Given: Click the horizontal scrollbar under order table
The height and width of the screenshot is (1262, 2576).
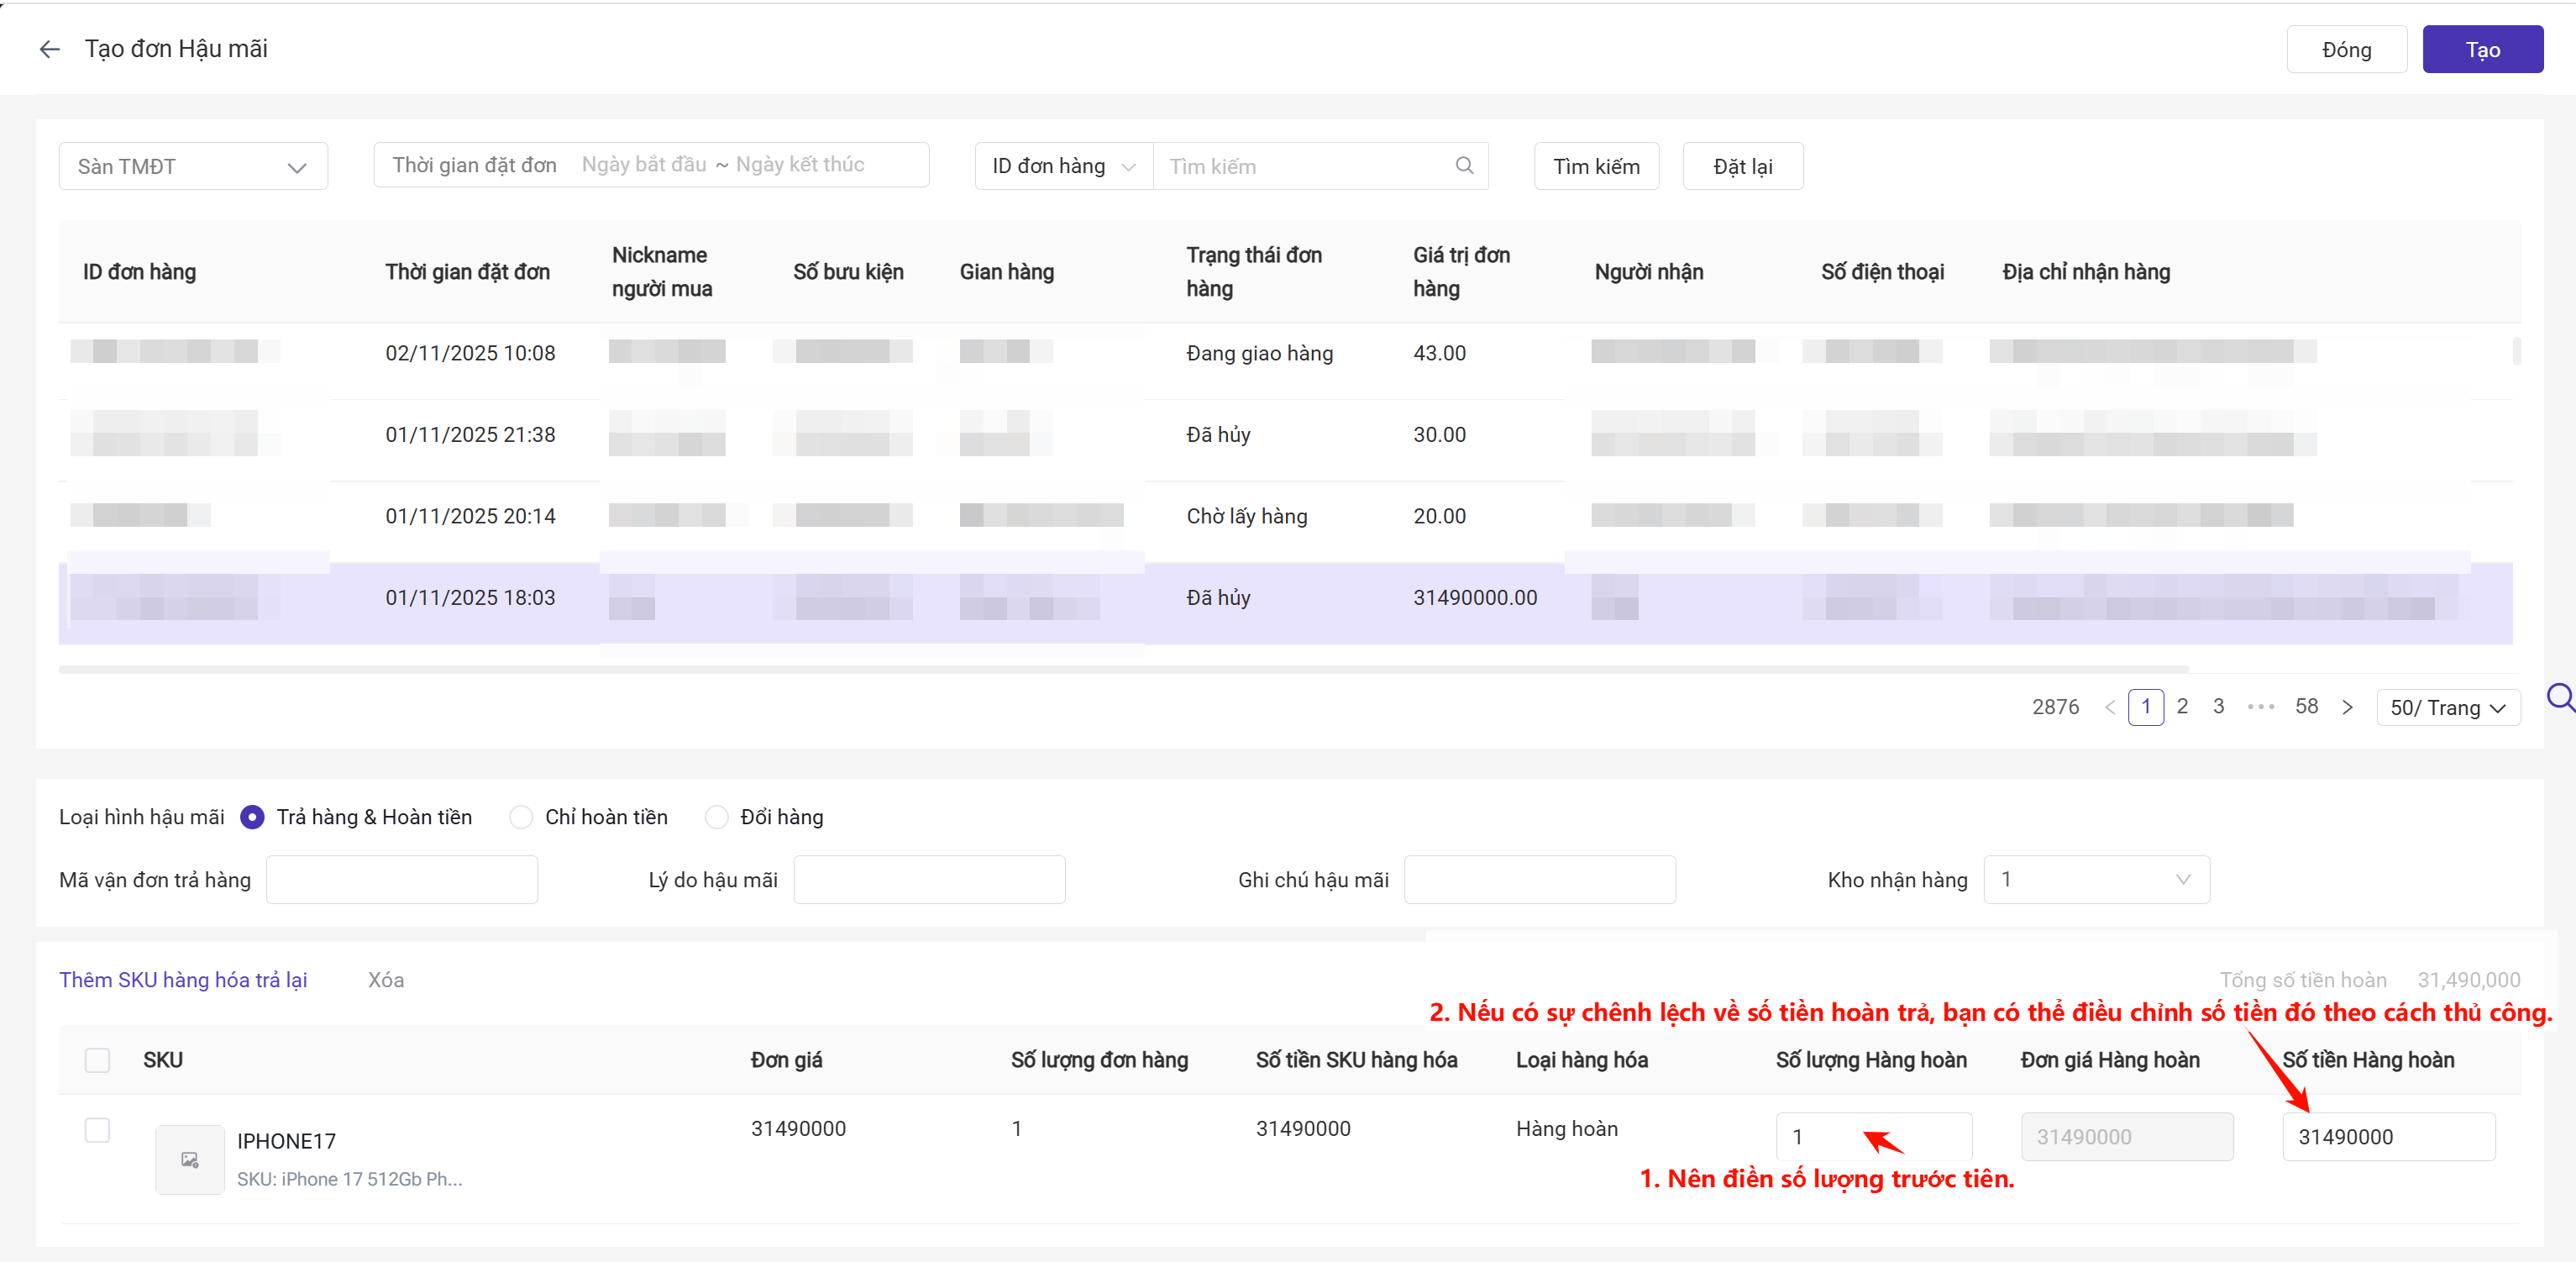Looking at the screenshot, I should (x=1123, y=669).
